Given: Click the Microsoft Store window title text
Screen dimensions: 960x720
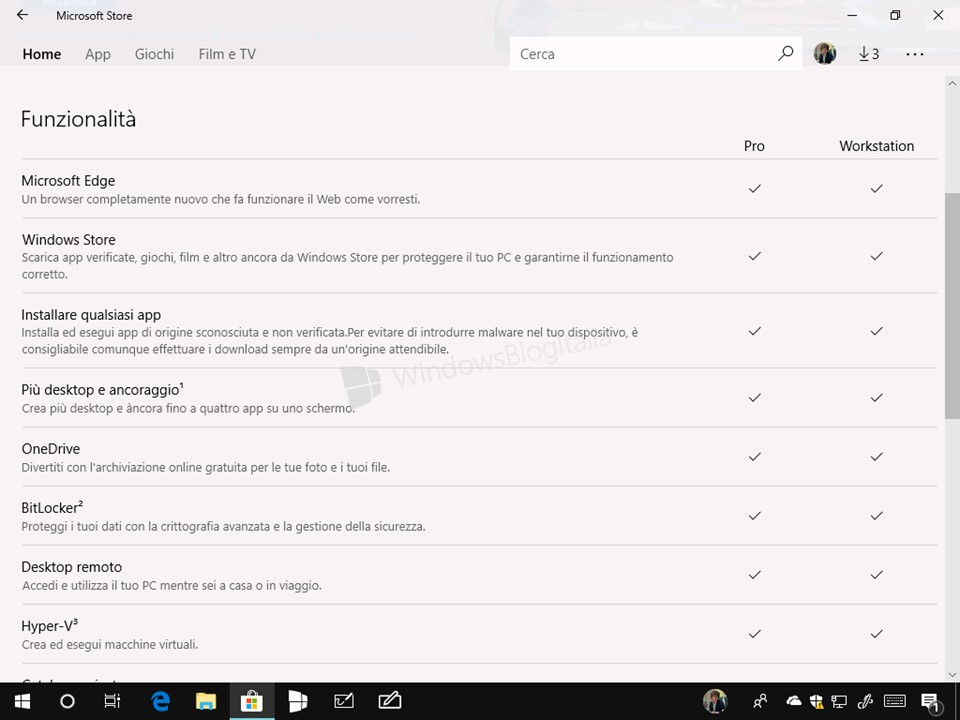Looking at the screenshot, I should pyautogui.click(x=94, y=16).
